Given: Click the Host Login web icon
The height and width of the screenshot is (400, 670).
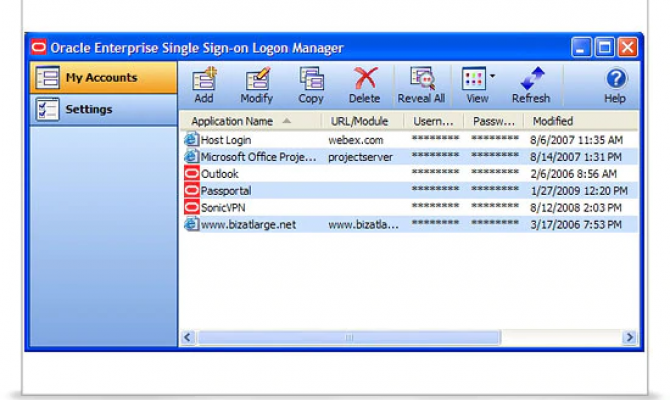Looking at the screenshot, I should click(x=191, y=139).
